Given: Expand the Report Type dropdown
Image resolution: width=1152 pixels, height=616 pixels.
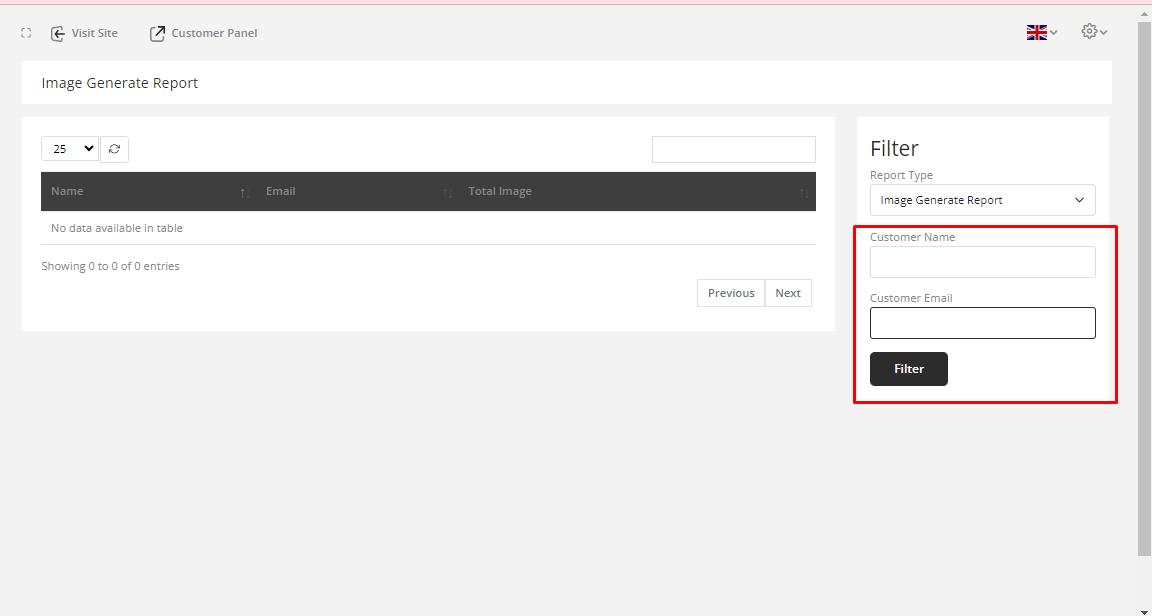Looking at the screenshot, I should [982, 200].
